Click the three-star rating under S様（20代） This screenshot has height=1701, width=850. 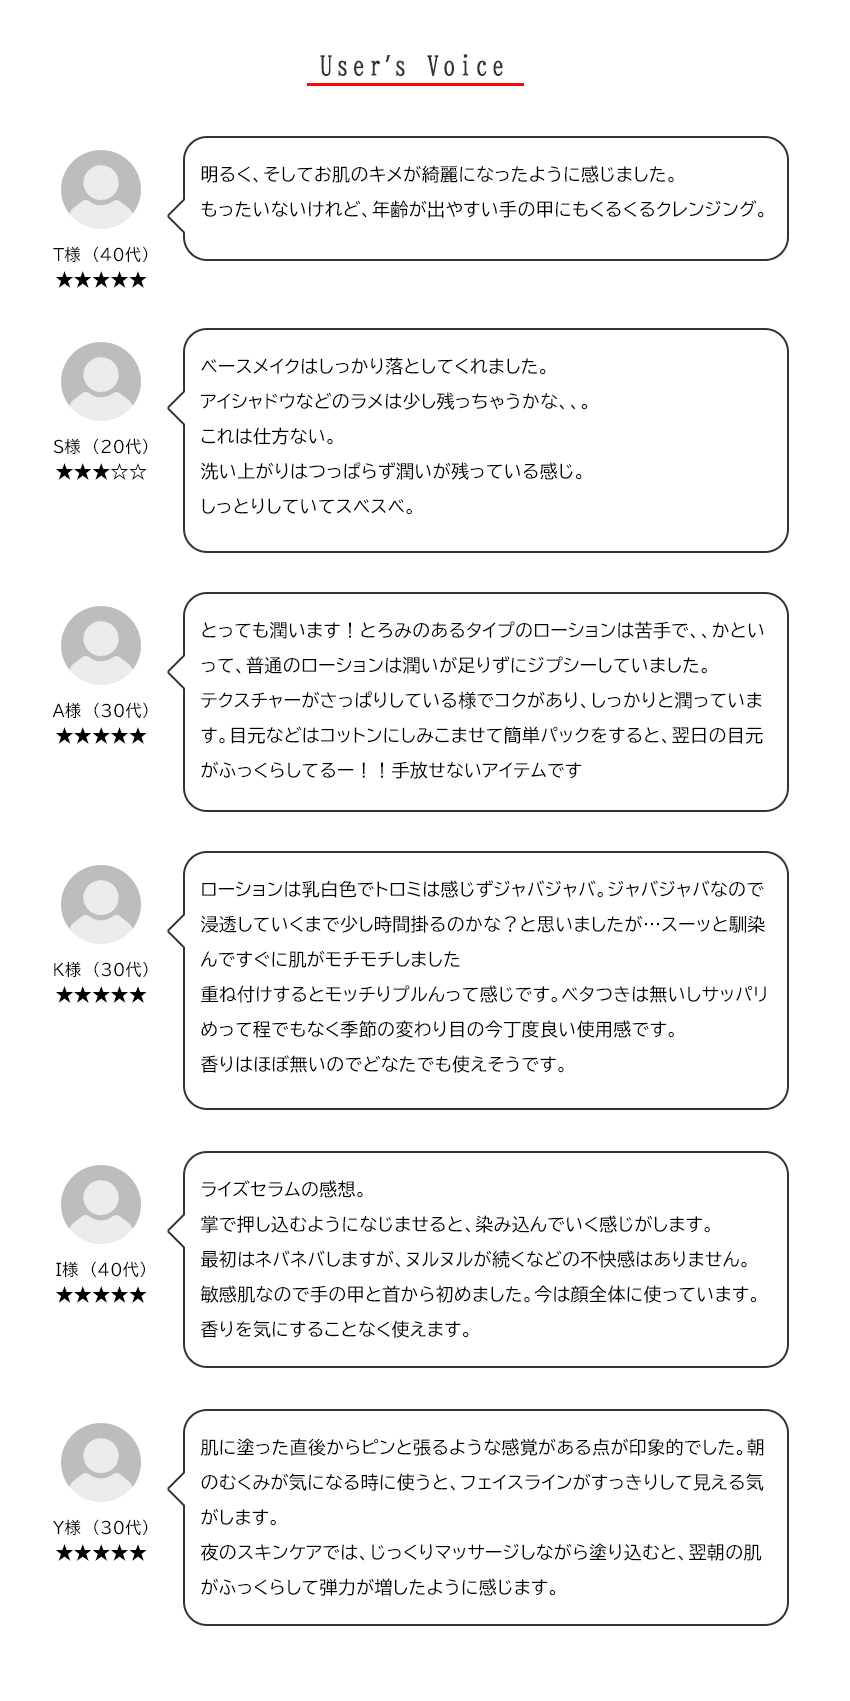click(101, 472)
